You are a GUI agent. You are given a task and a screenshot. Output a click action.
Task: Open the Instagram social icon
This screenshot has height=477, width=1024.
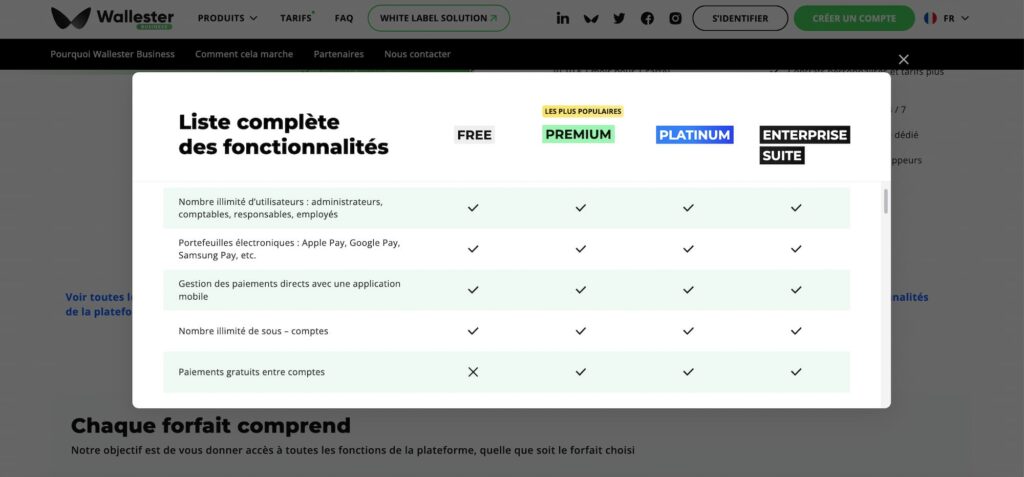click(x=676, y=18)
